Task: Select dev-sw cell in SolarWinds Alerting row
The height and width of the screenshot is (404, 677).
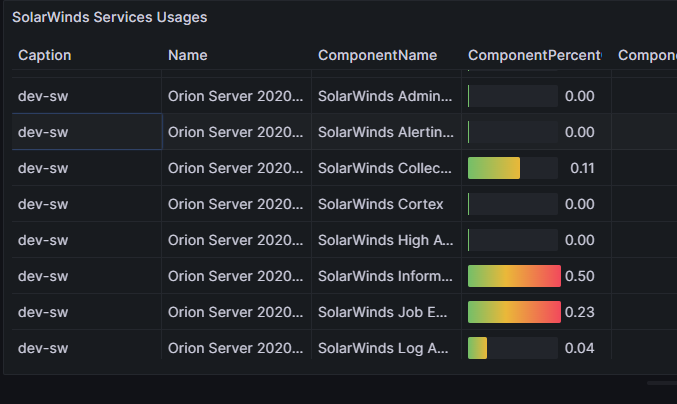Action: coord(87,132)
